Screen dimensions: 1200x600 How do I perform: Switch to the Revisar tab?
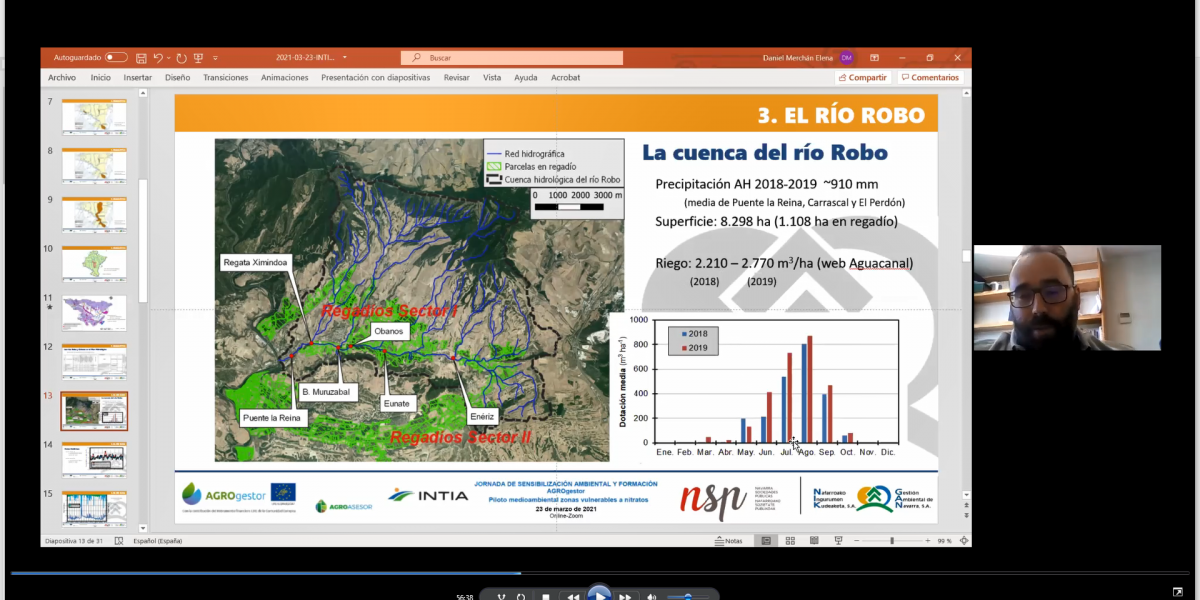pos(457,77)
